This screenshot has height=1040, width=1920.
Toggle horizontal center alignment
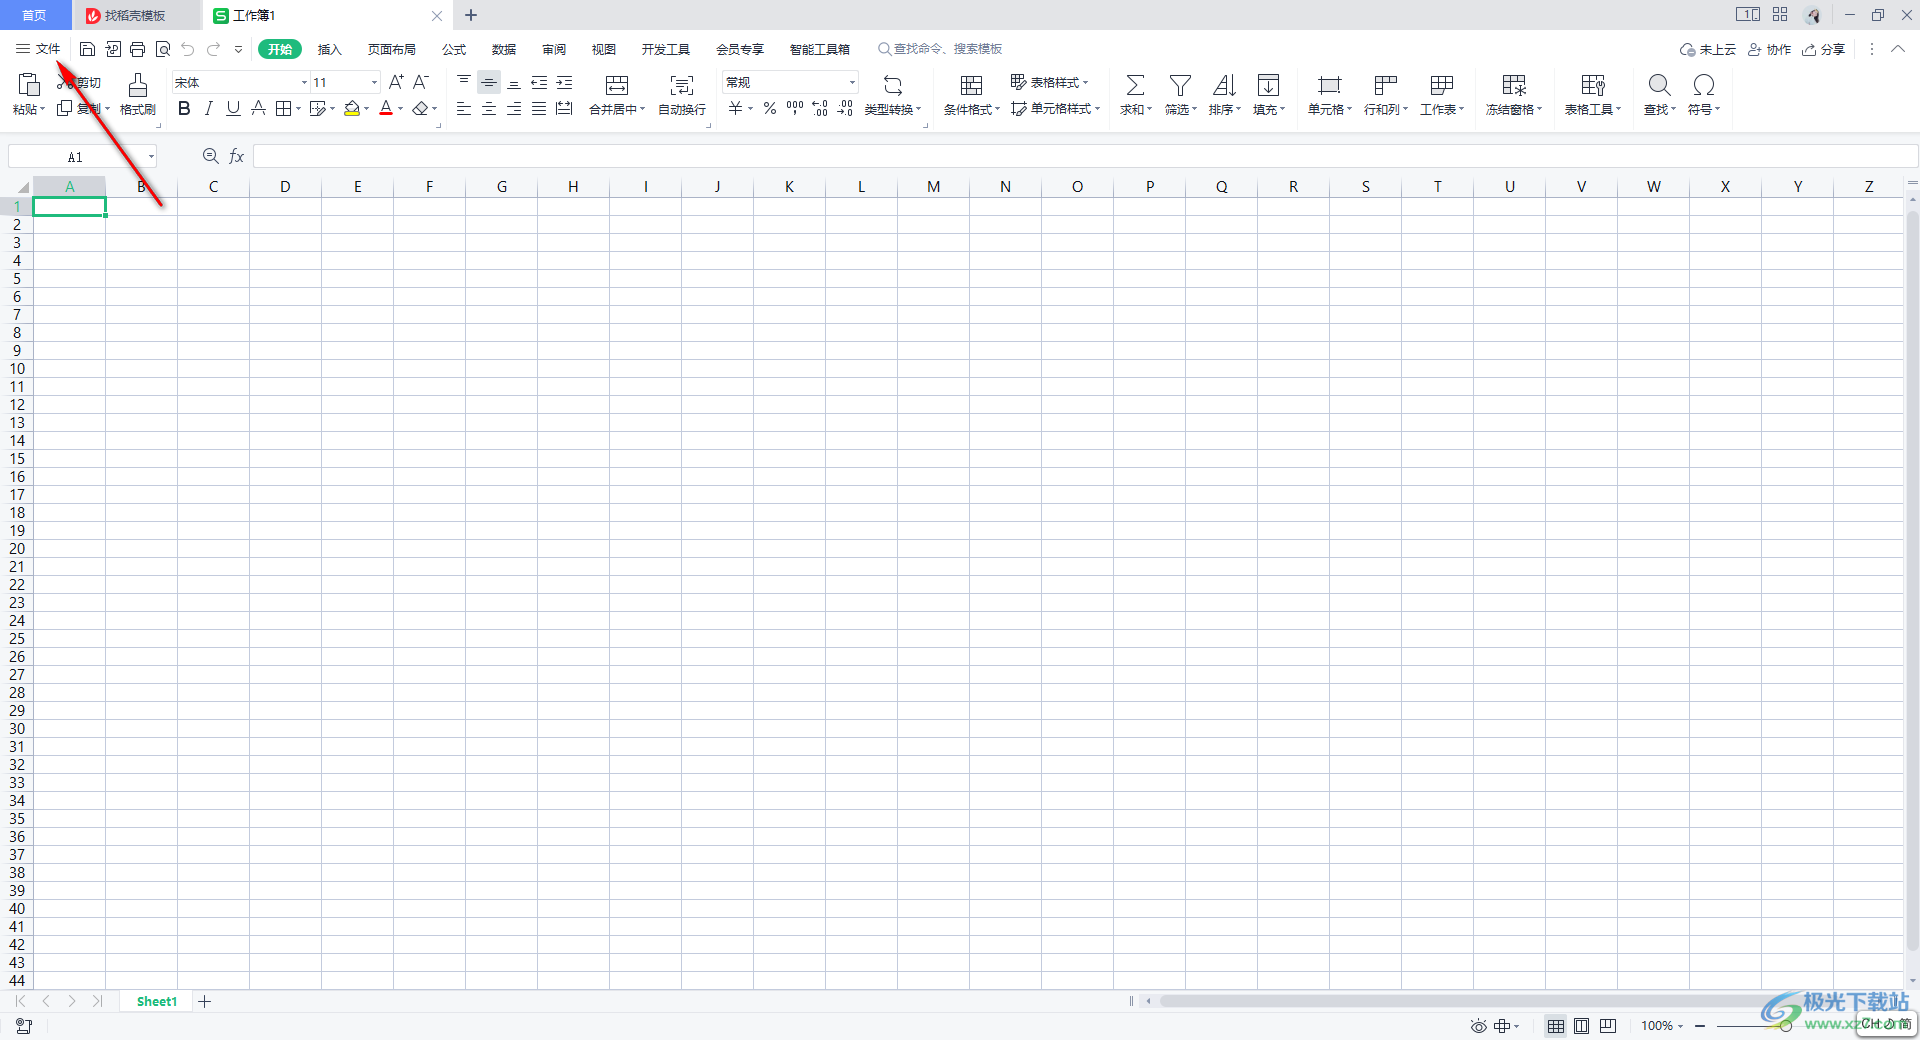[489, 108]
